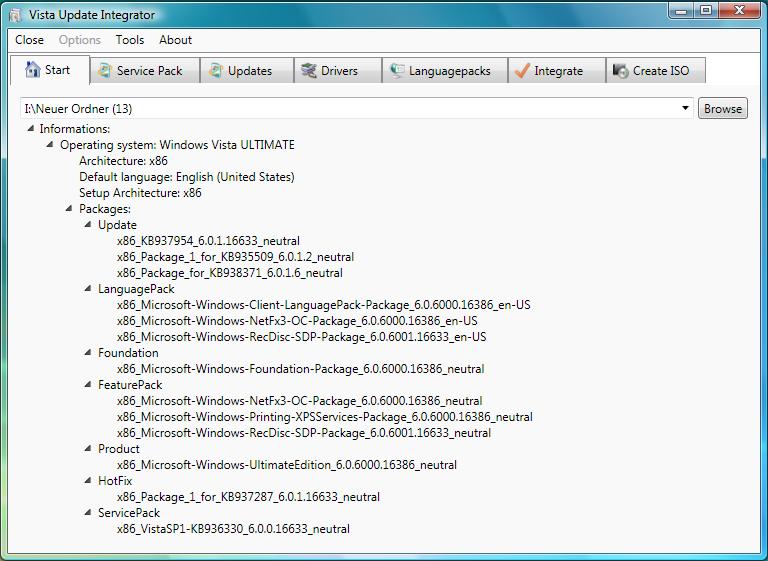Click the Integrate checkmark icon
The image size is (768, 561).
[x=522, y=71]
